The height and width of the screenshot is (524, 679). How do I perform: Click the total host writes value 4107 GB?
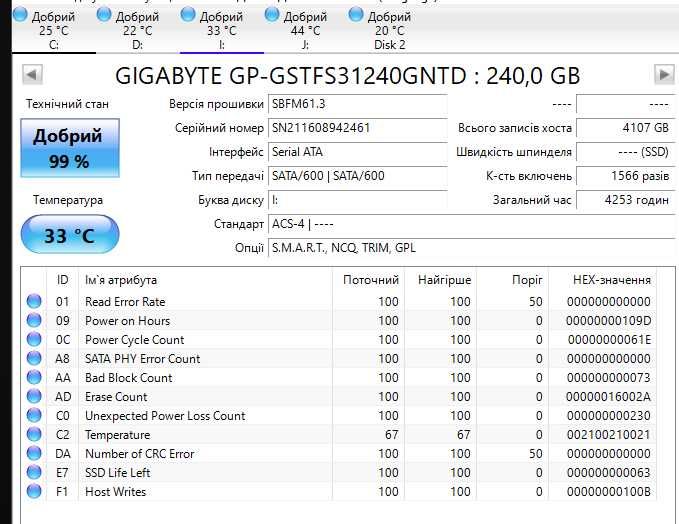pos(626,128)
